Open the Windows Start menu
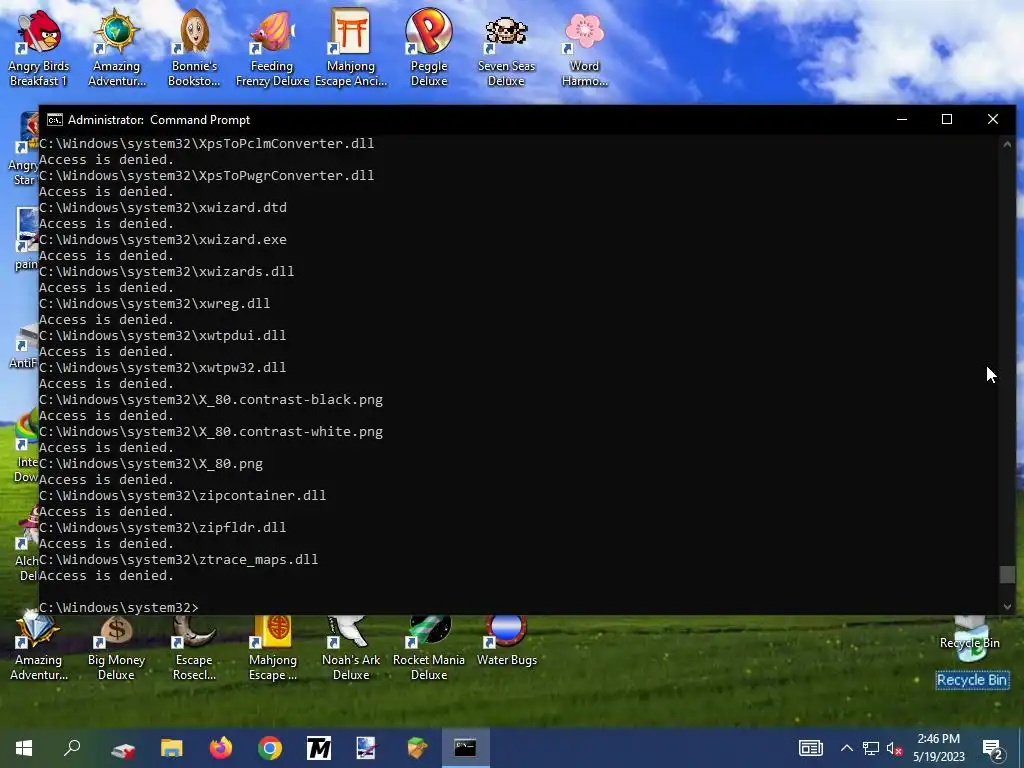 tap(24, 748)
